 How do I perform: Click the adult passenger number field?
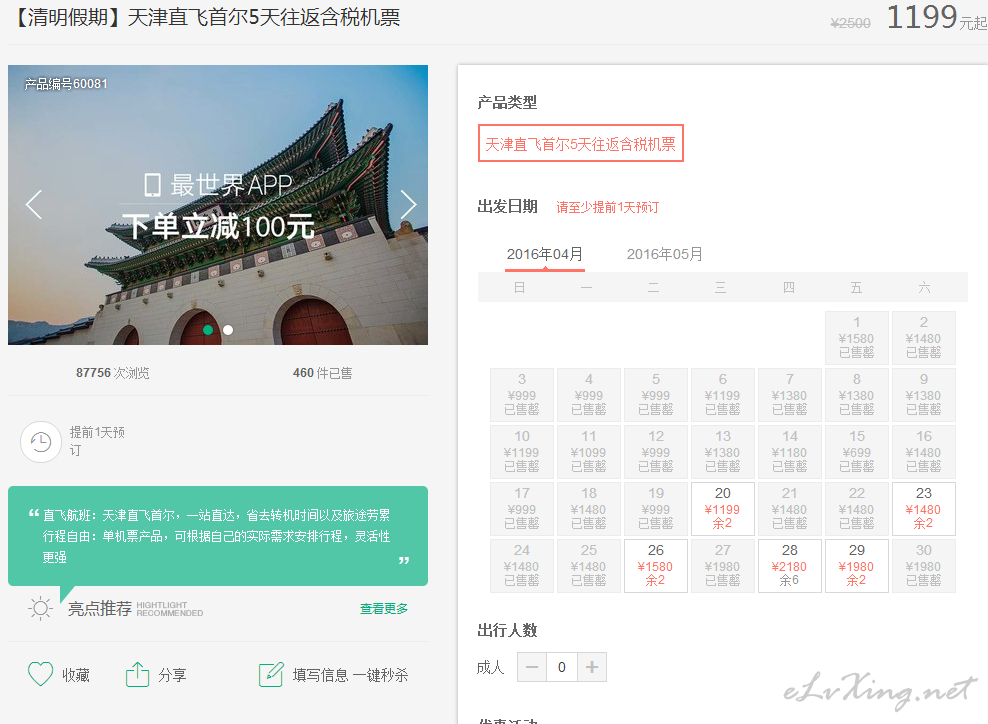pos(562,667)
